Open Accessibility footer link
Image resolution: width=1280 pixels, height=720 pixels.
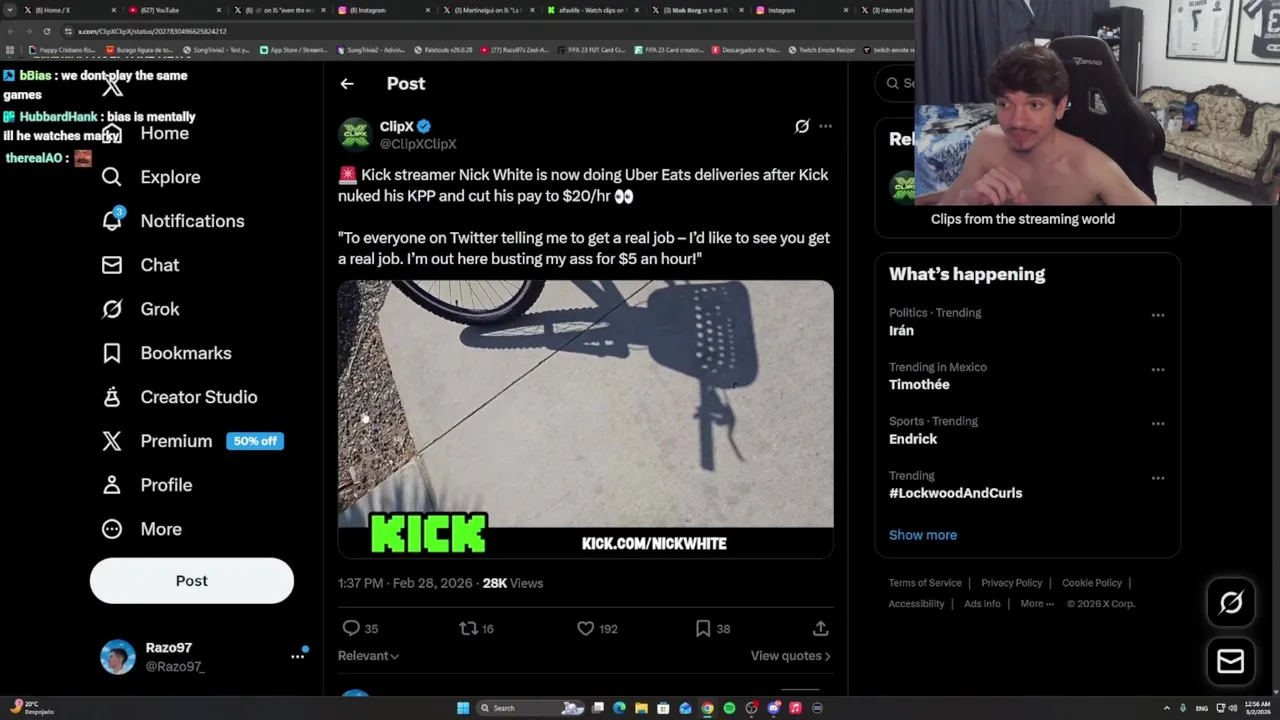916,604
